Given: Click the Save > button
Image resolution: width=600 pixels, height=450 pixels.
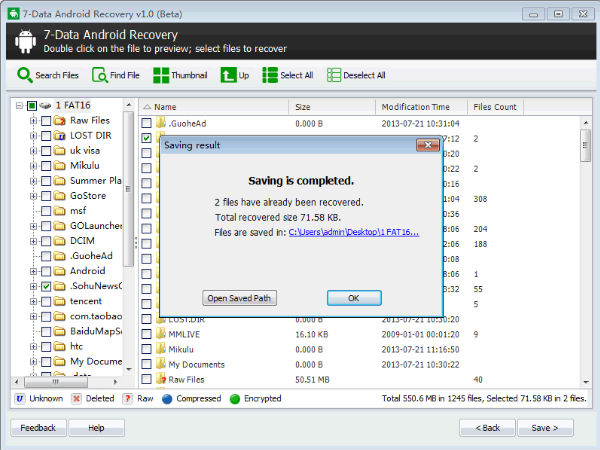Looking at the screenshot, I should click(545, 428).
